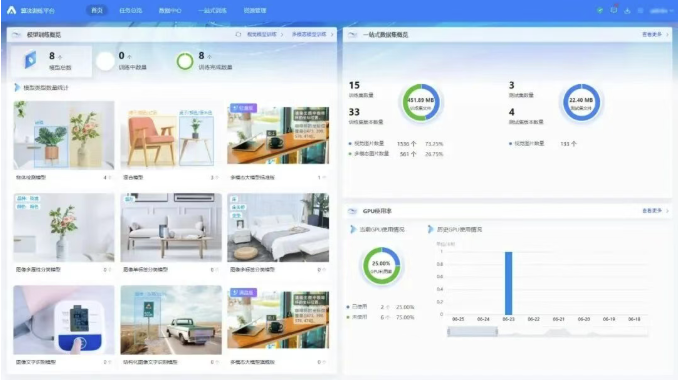Screen dimensions: 679x380
Task: Click the 26.75% multimodal image percentage
Action: point(434,154)
